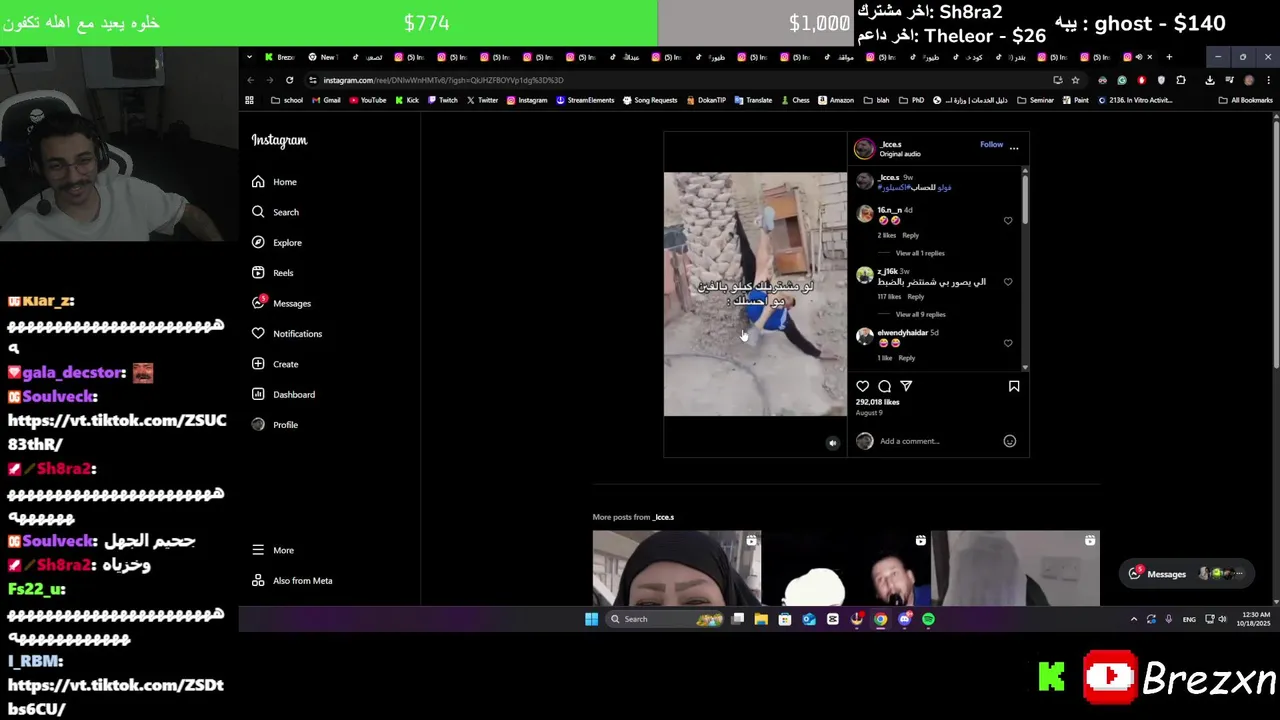The height and width of the screenshot is (720, 1280).
Task: Go to Explore in Instagram sidebar
Action: coord(276,242)
